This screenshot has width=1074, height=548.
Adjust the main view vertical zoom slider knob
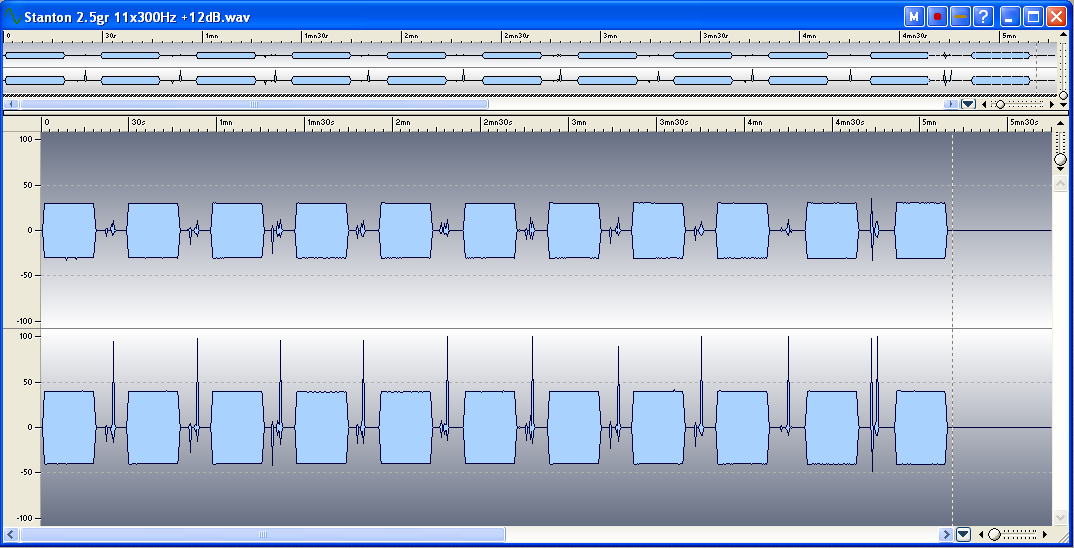tap(1060, 160)
